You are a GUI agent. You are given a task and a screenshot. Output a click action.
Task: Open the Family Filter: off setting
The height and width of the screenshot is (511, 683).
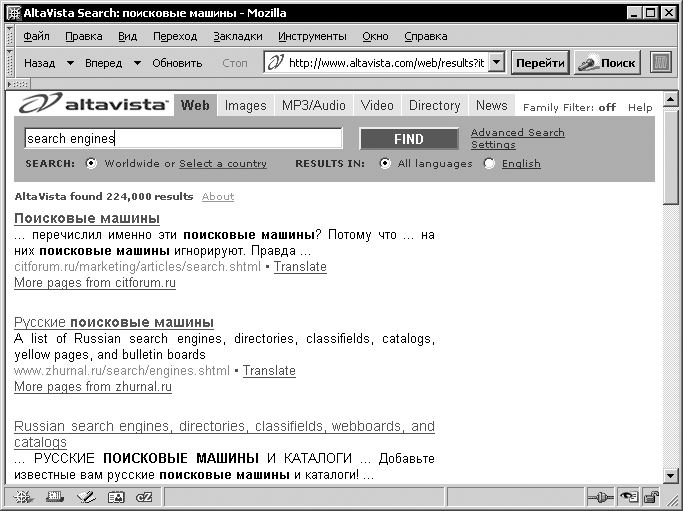click(569, 108)
